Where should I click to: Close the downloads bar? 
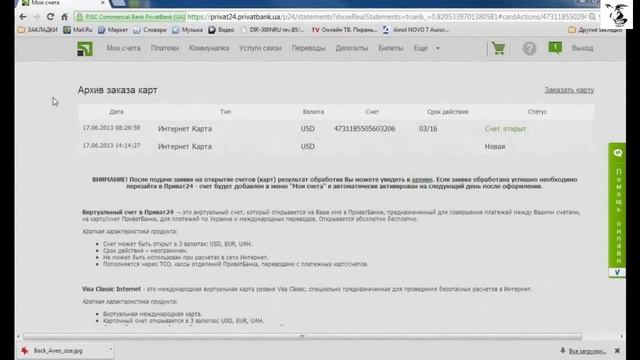[x=617, y=351]
